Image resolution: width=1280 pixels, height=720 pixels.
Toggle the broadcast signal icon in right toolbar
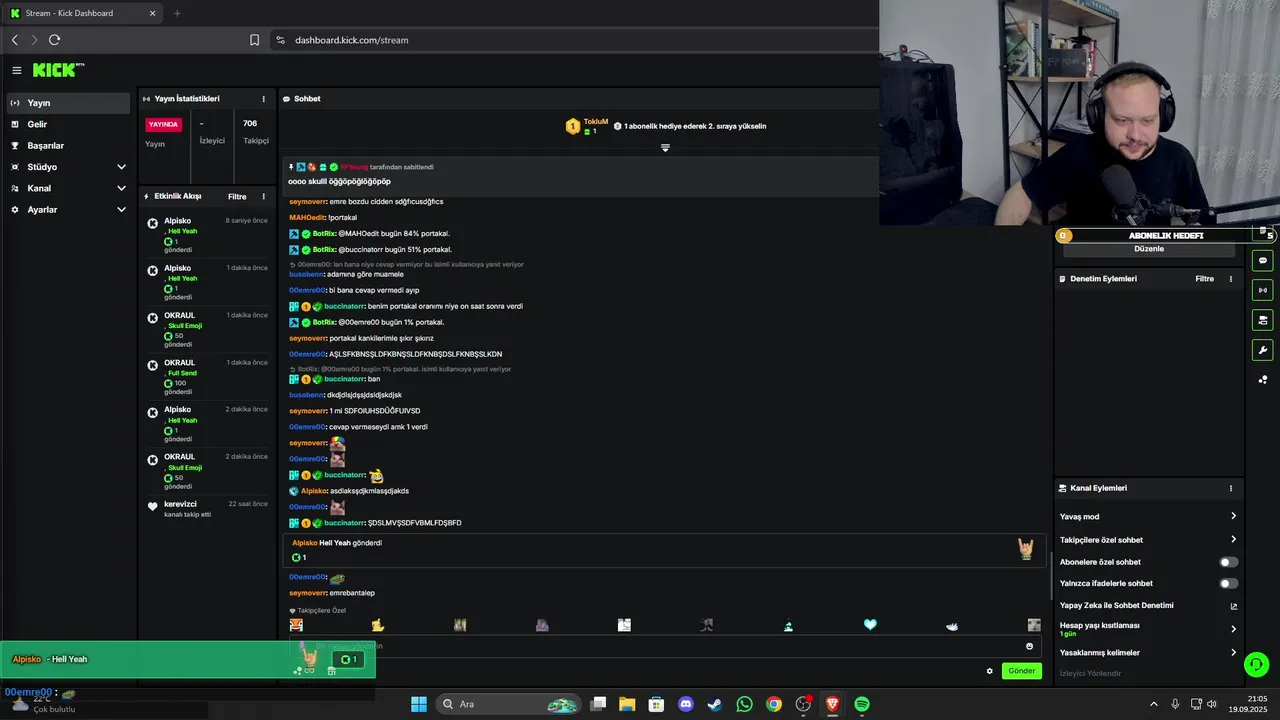1263,290
